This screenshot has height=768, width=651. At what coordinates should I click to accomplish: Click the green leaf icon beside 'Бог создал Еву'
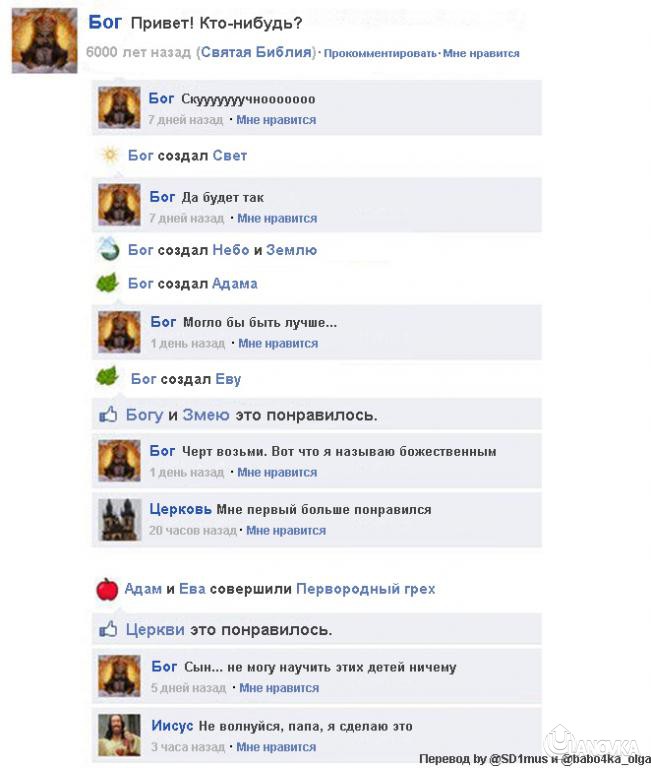click(108, 377)
